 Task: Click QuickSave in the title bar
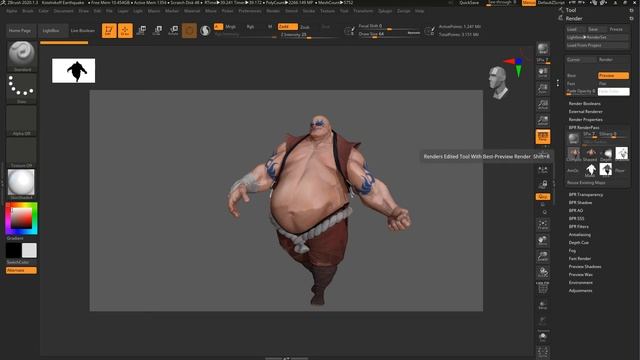[469, 2]
